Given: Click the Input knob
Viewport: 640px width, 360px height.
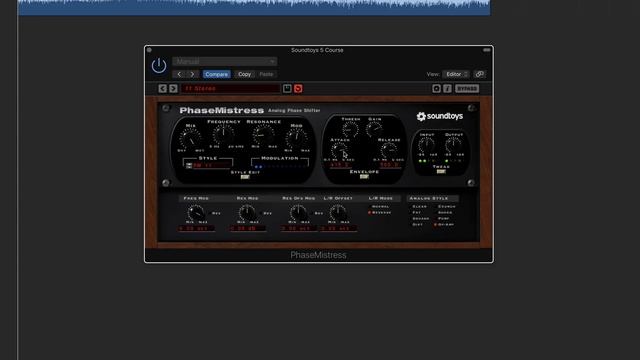Looking at the screenshot, I should 427,145.
